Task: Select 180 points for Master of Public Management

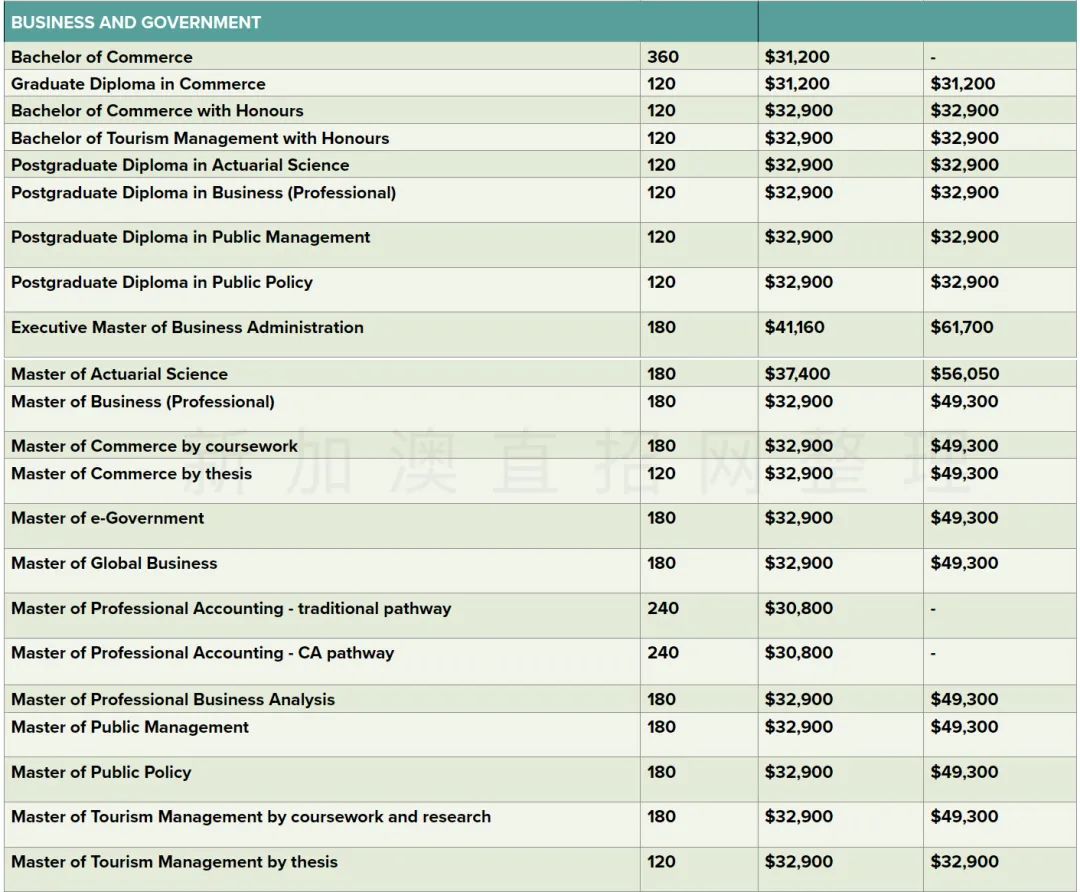Action: [x=661, y=727]
